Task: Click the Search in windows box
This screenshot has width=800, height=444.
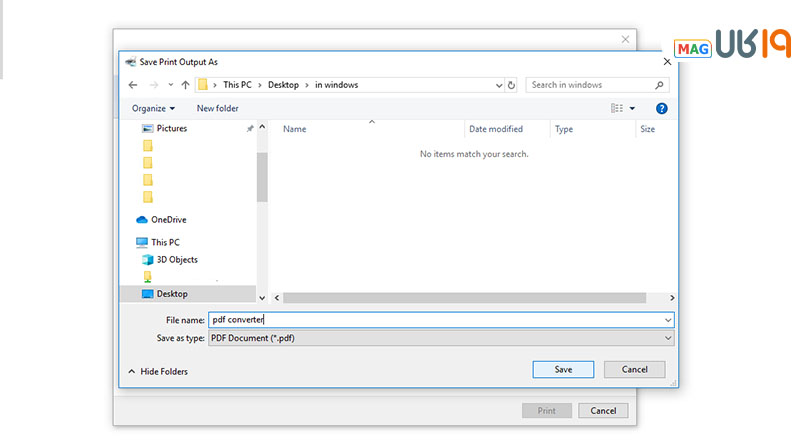Action: 590,85
